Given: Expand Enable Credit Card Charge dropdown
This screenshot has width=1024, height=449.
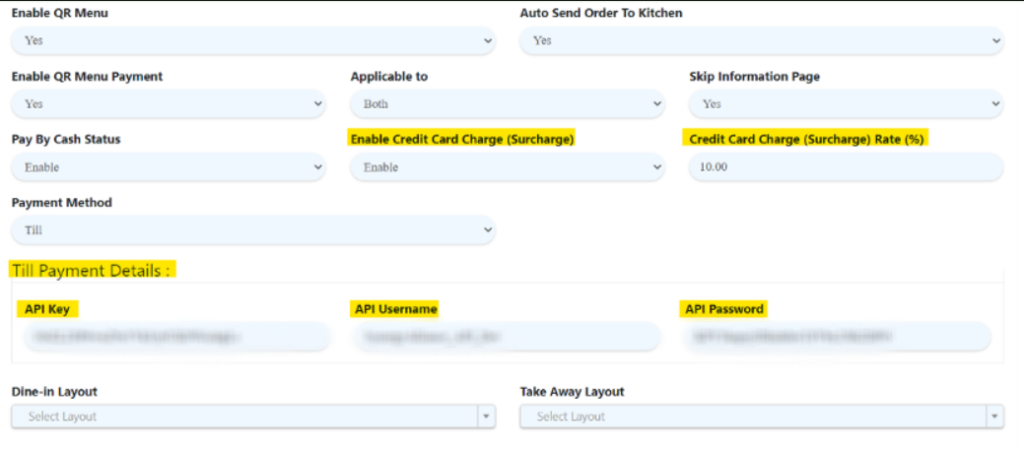Looking at the screenshot, I should tap(506, 167).
